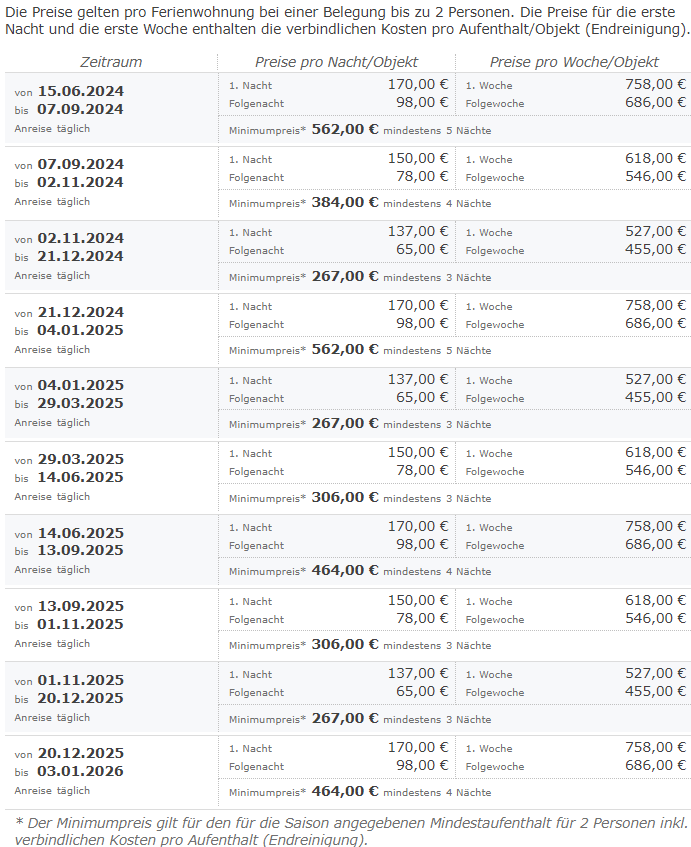Click the 04.01.2025 season start date
The height and width of the screenshot is (847, 691).
point(80,385)
